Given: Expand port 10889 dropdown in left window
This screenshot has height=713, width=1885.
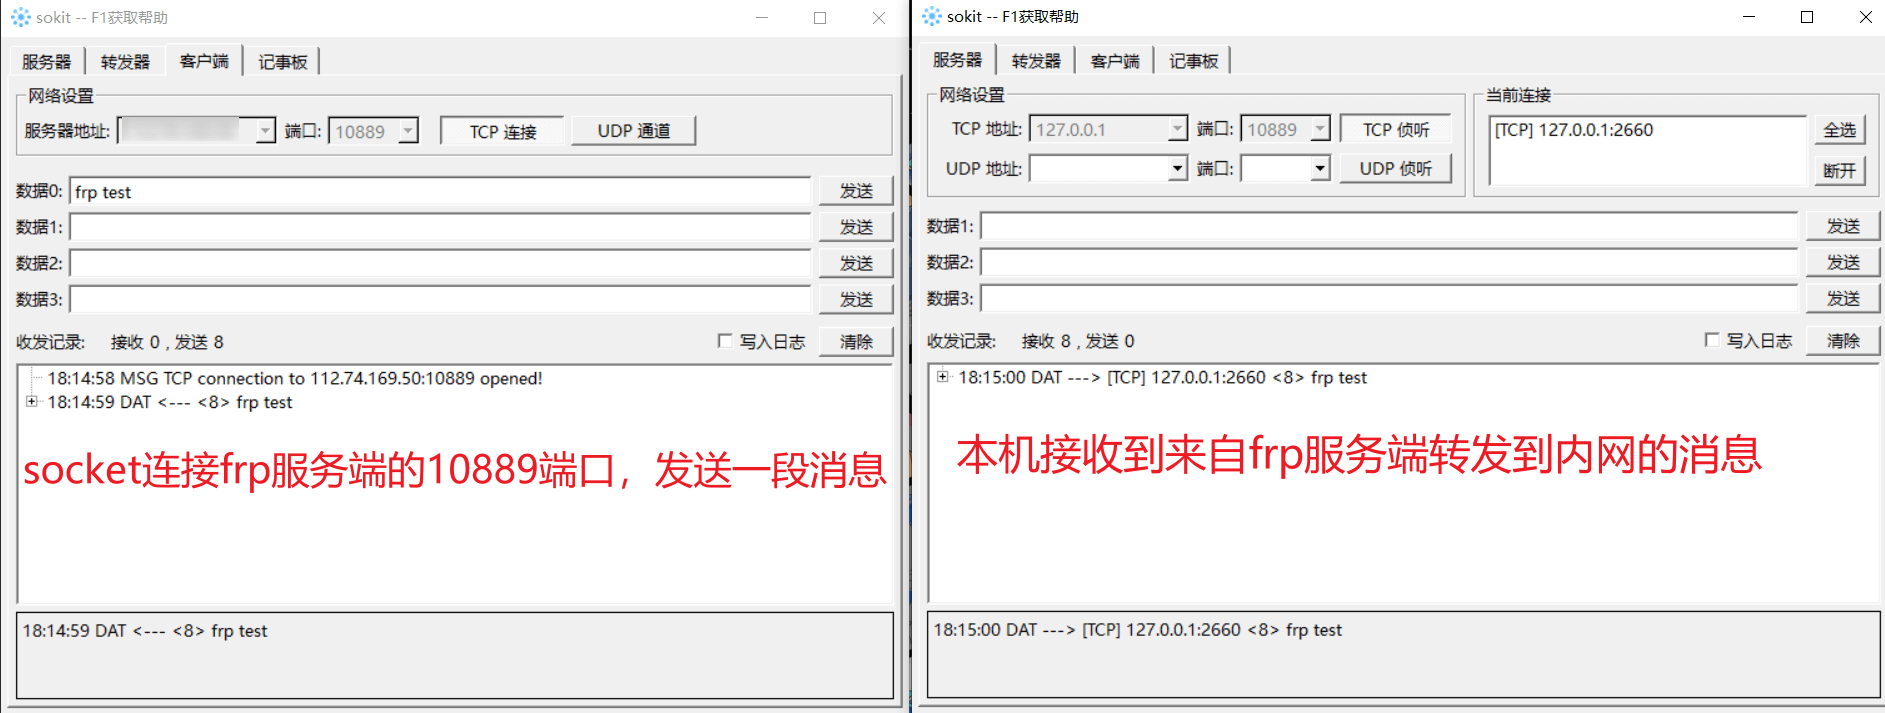Looking at the screenshot, I should 408,131.
